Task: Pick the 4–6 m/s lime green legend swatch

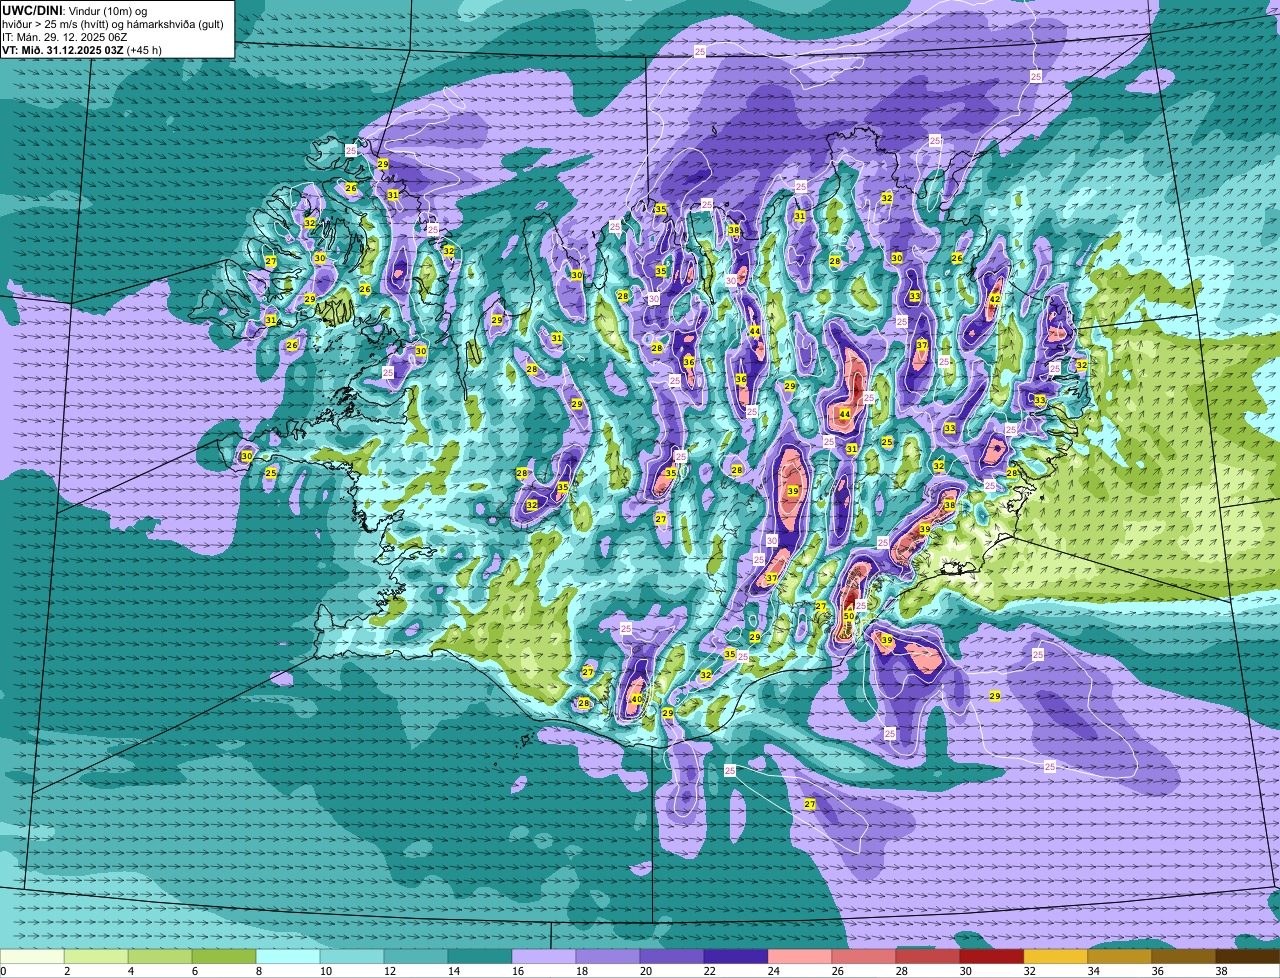Action: point(160,957)
